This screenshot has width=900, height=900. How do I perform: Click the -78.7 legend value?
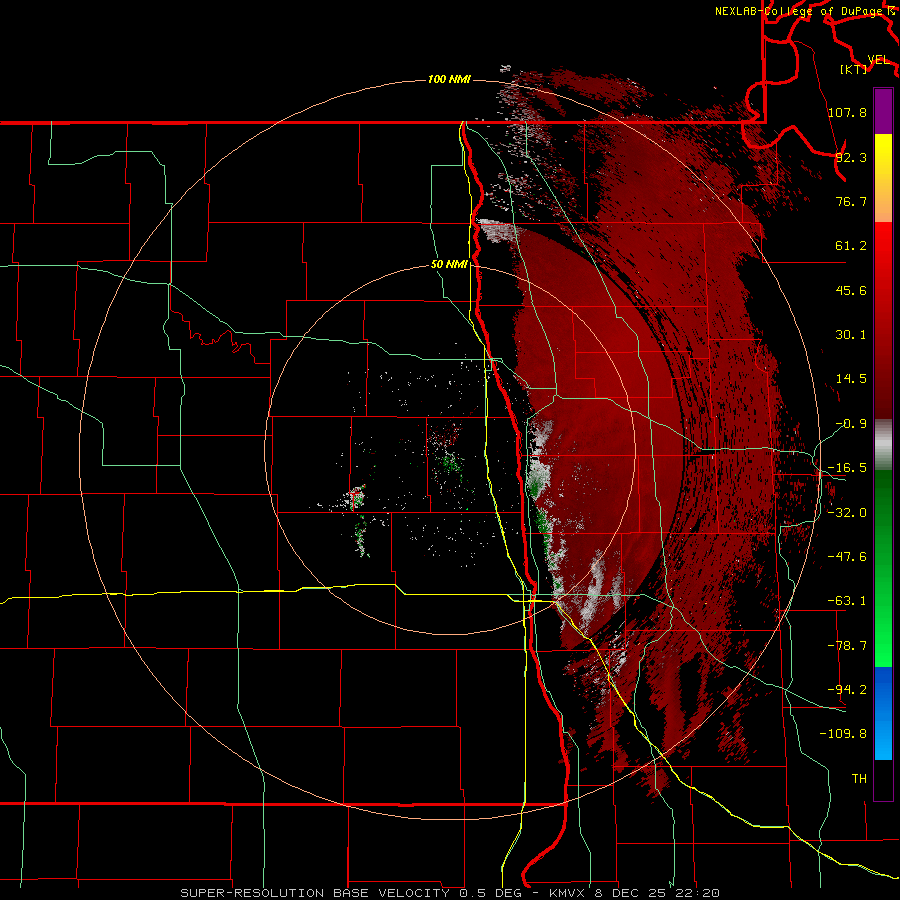tap(847, 646)
